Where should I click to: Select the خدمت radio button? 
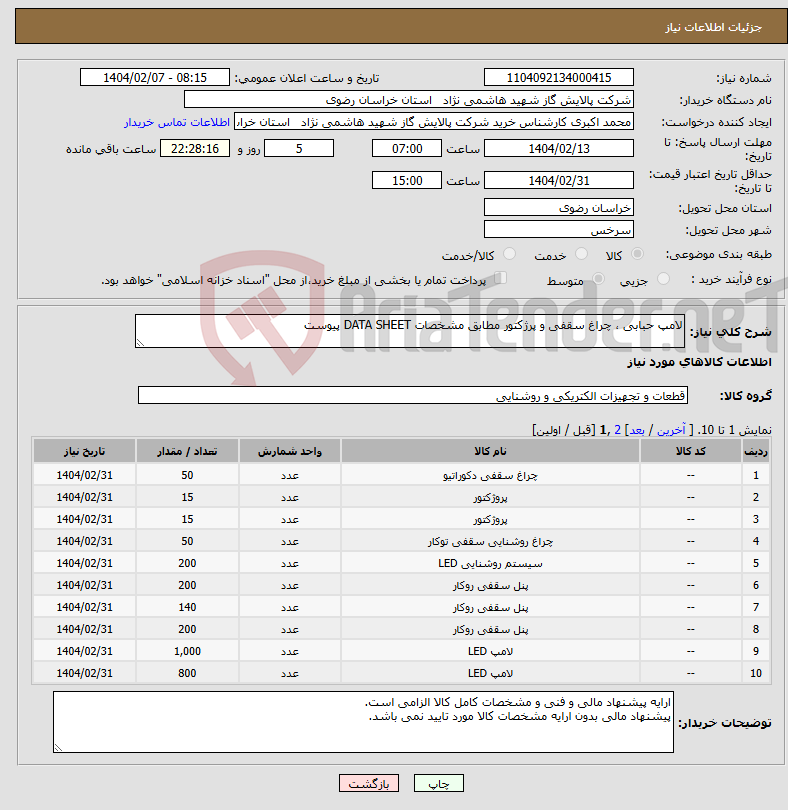pyautogui.click(x=581, y=254)
